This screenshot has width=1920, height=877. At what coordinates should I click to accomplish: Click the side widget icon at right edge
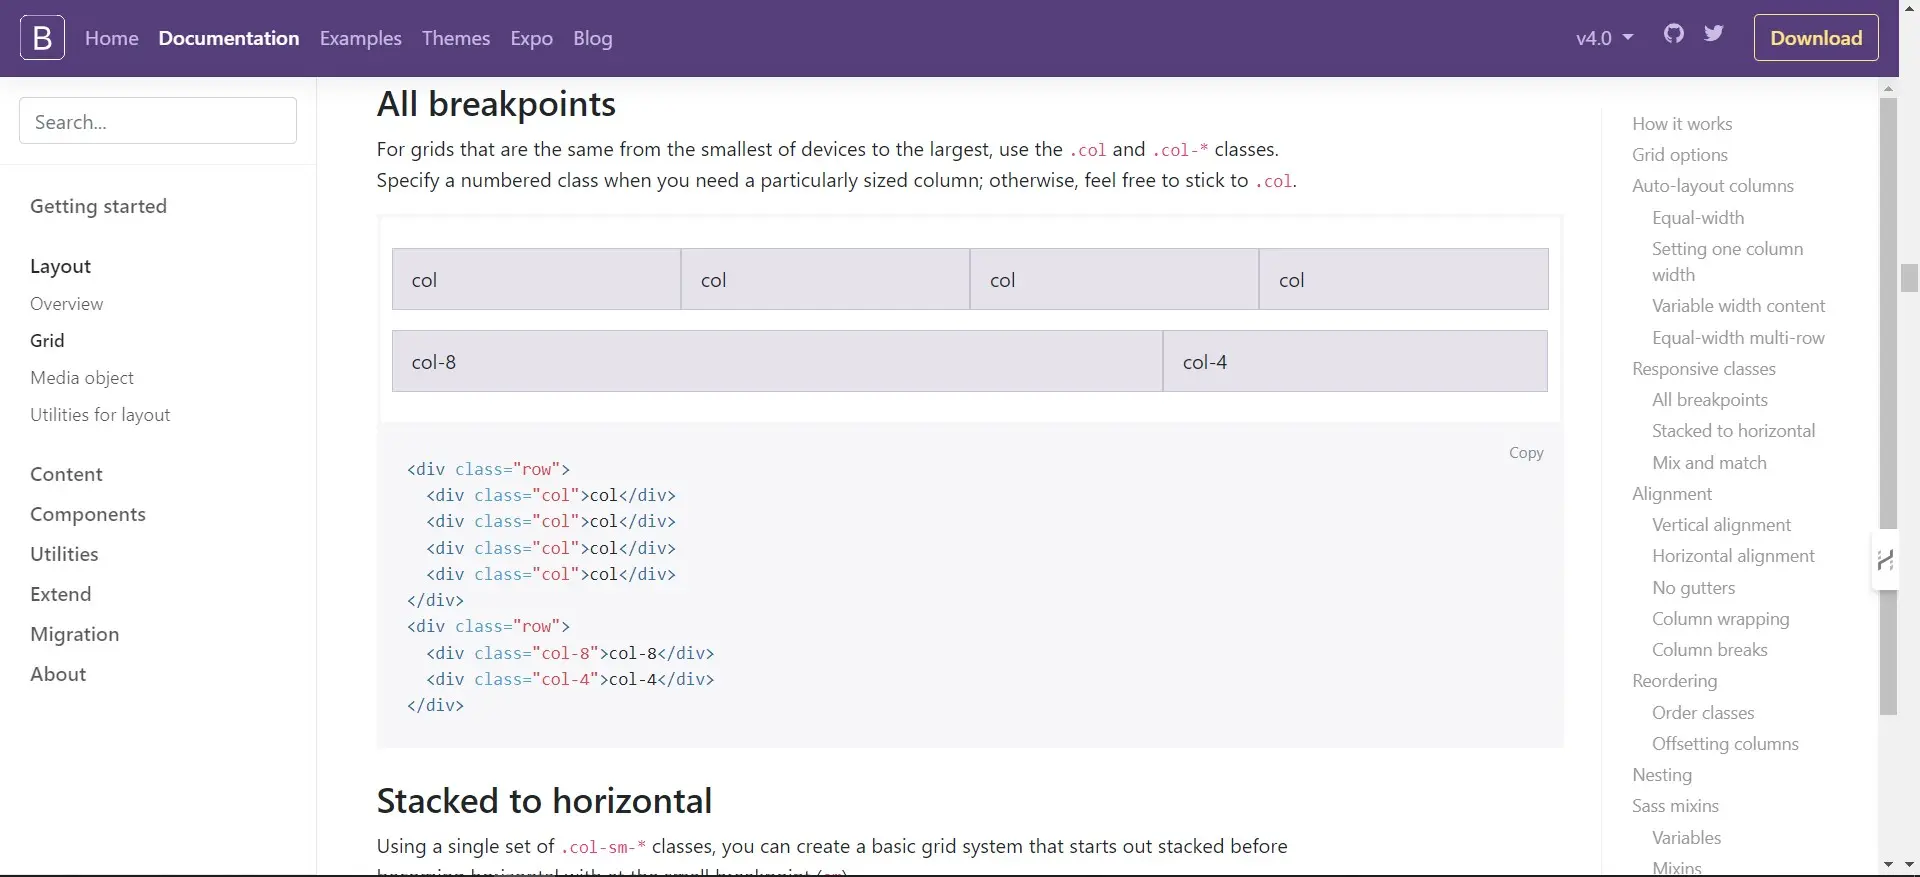[1885, 561]
